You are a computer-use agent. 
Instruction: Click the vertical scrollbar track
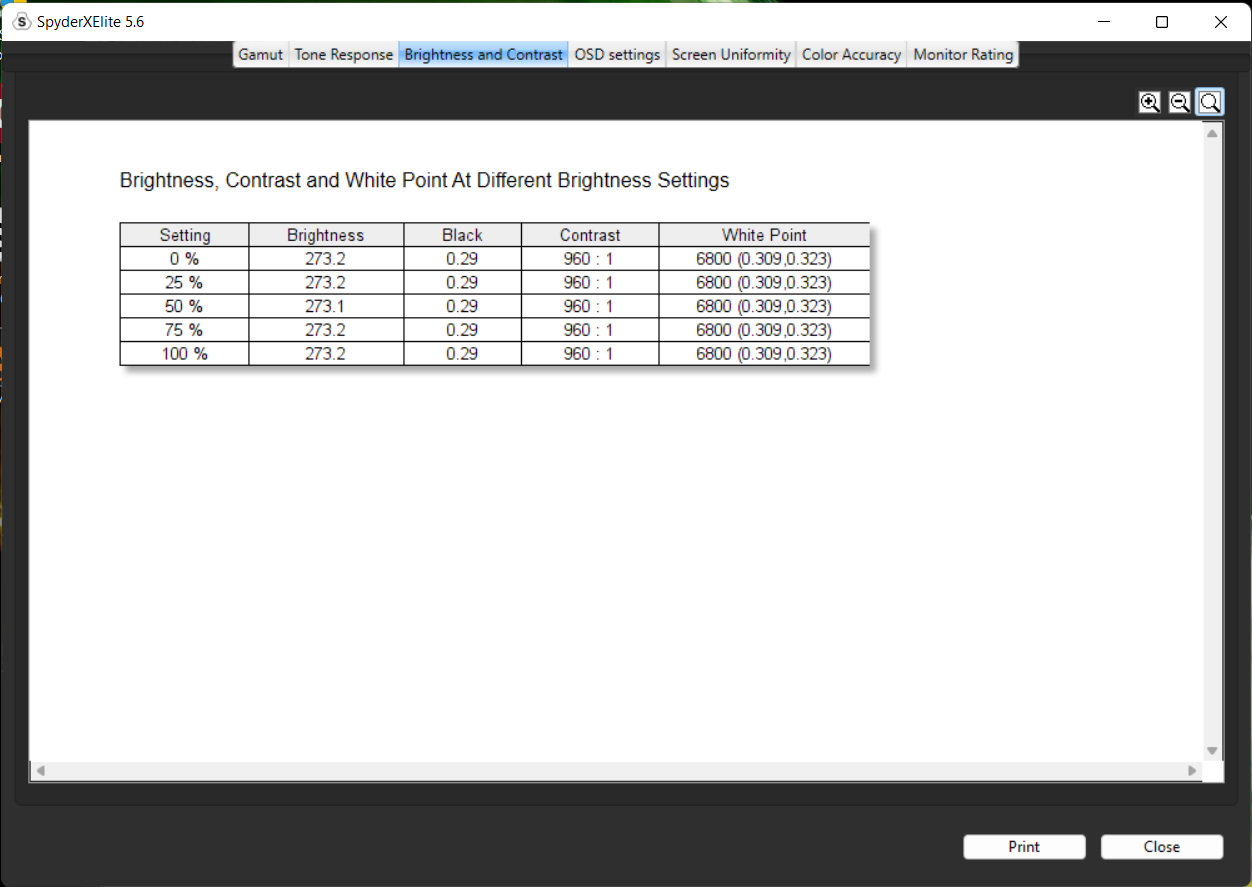(x=1212, y=440)
